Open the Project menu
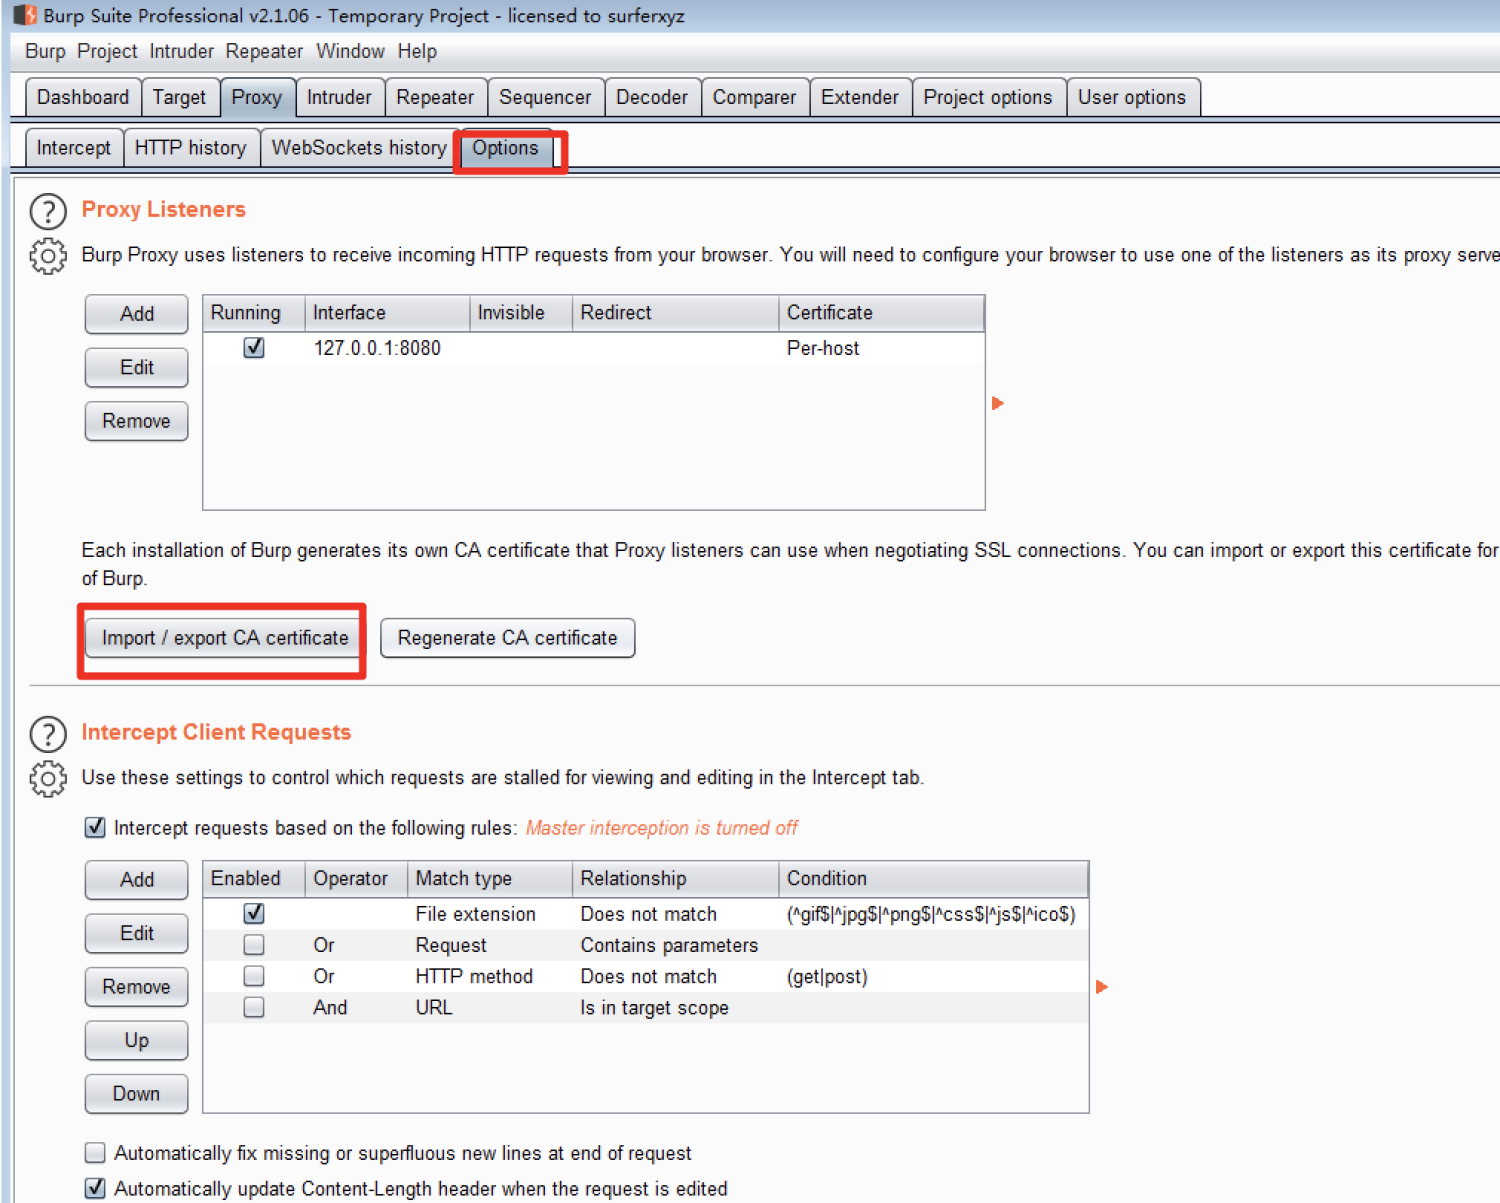 107,51
